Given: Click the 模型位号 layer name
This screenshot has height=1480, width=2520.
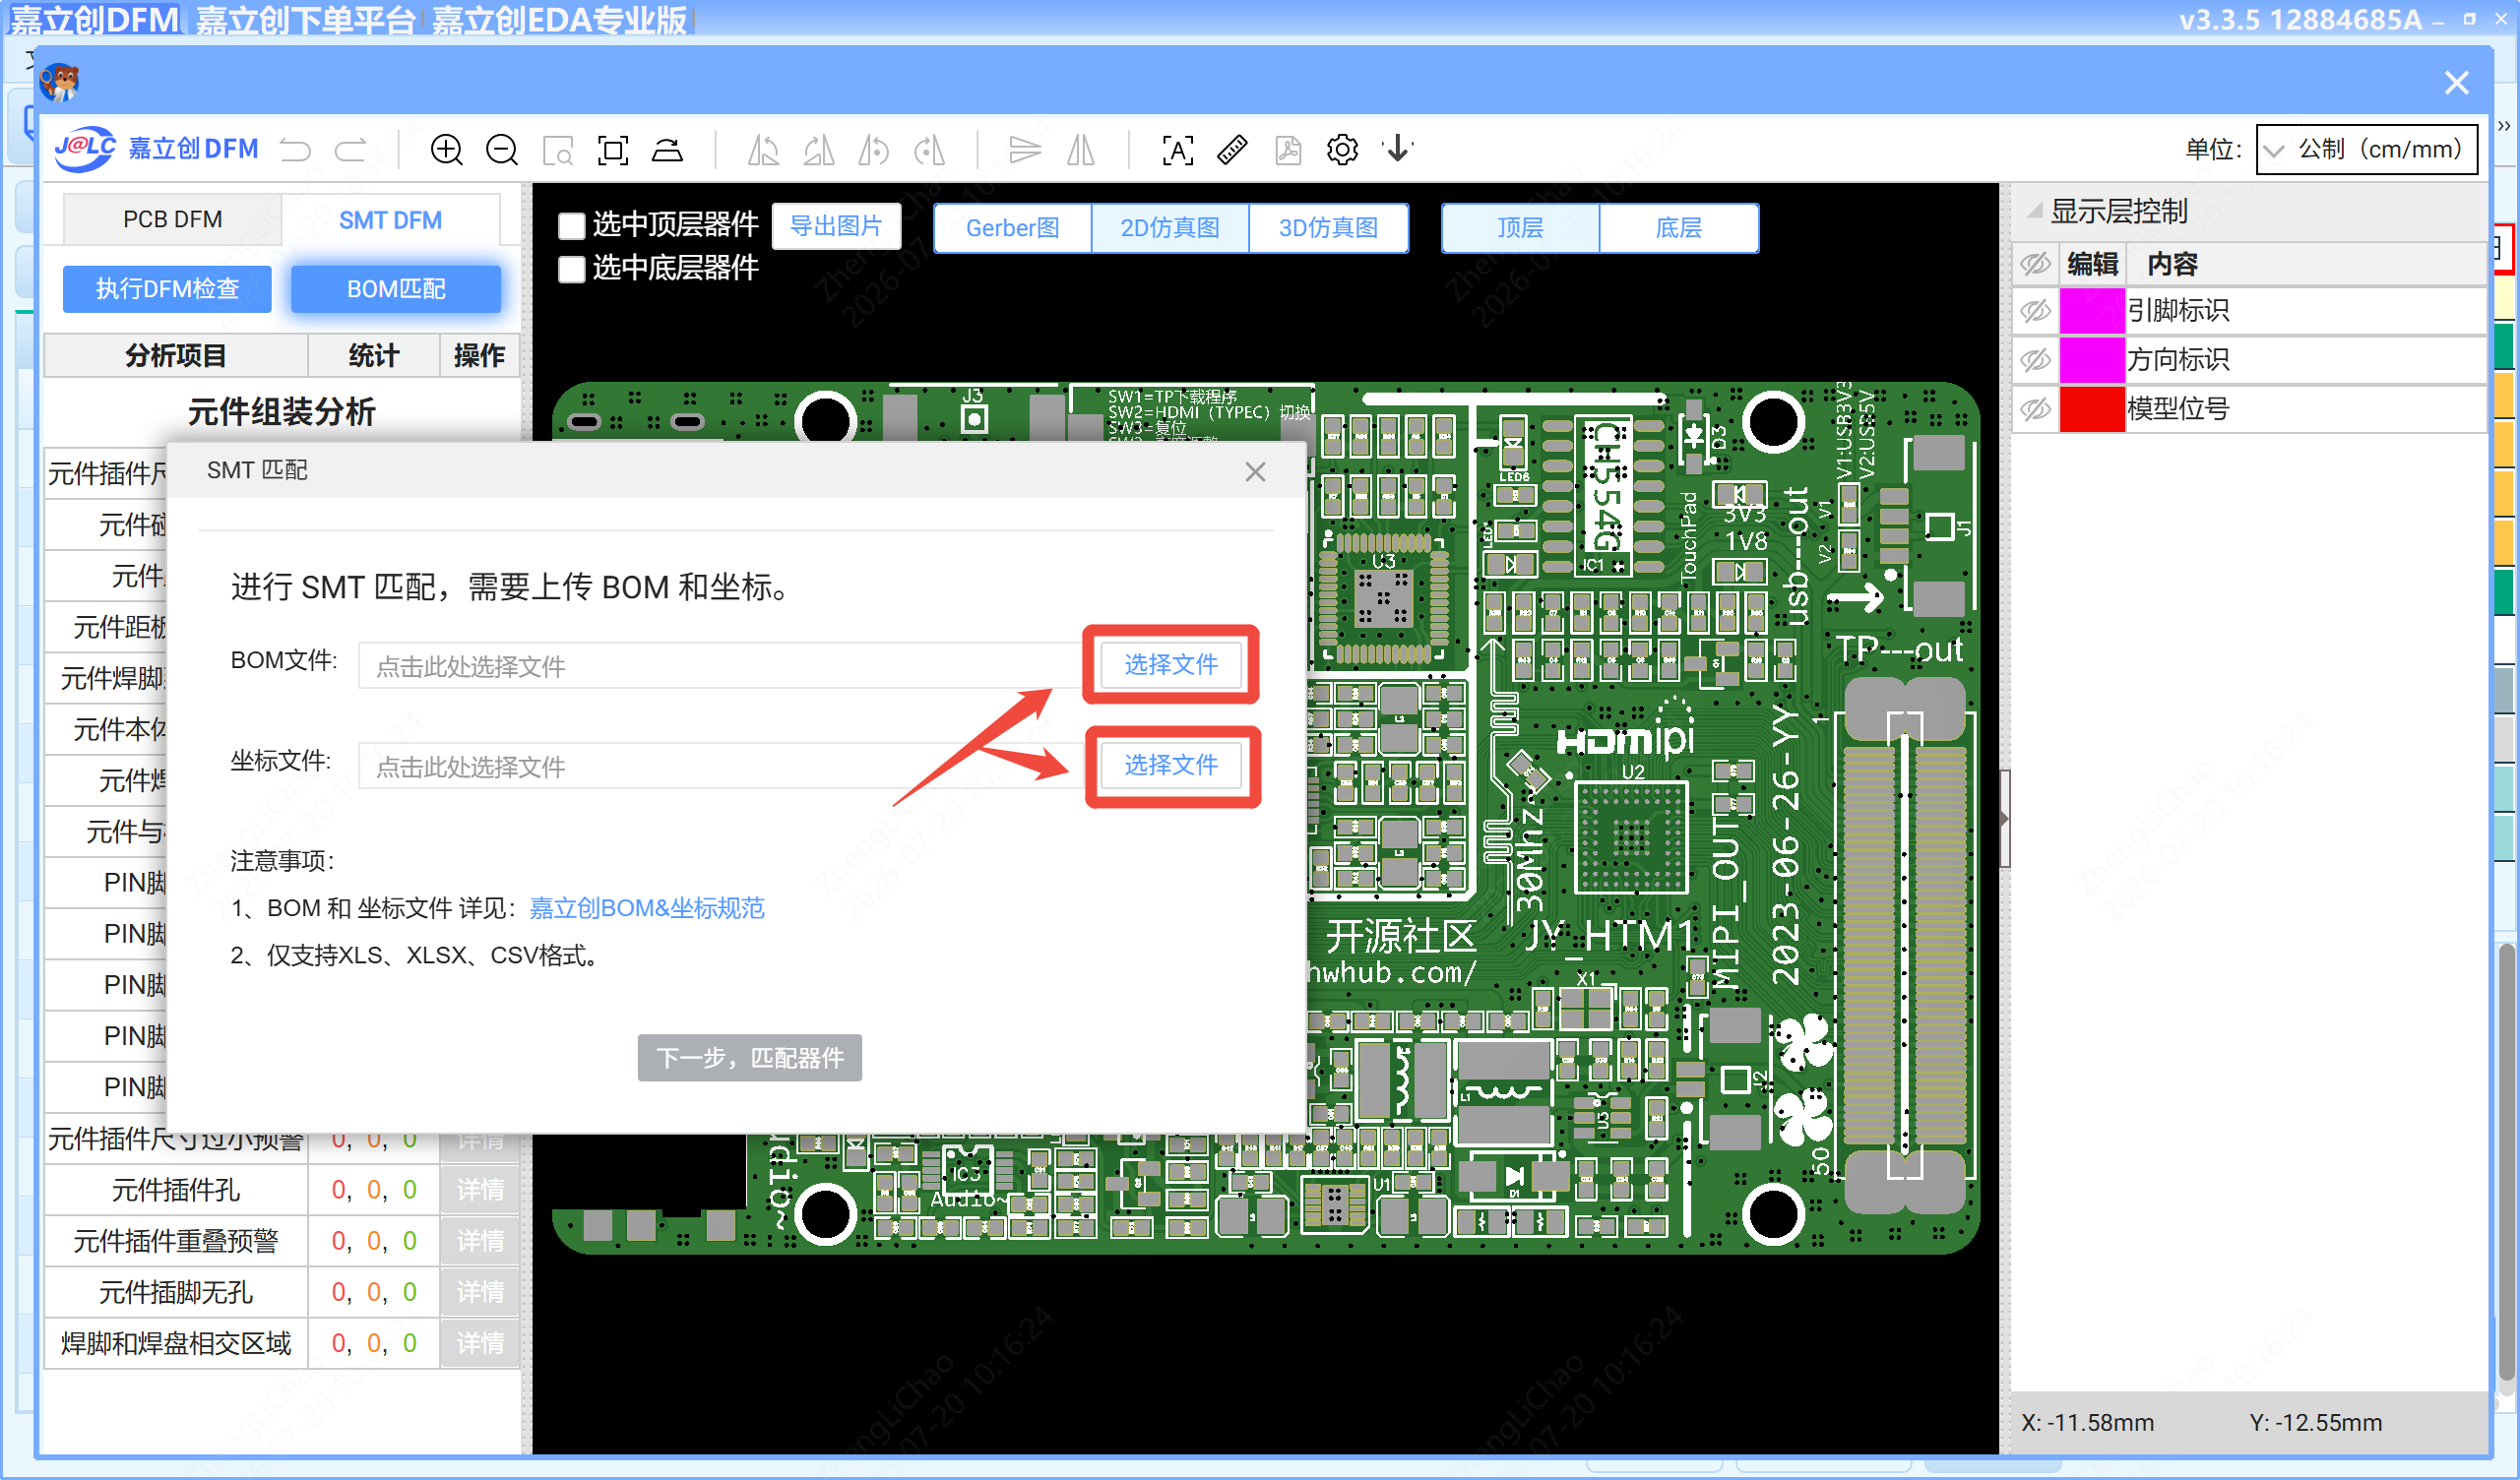Looking at the screenshot, I should (x=2178, y=409).
